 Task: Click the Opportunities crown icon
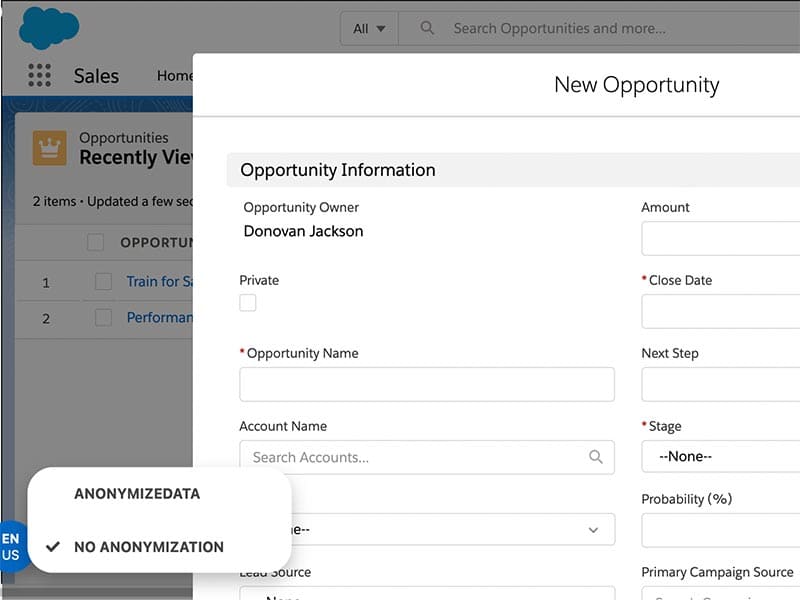(x=50, y=148)
